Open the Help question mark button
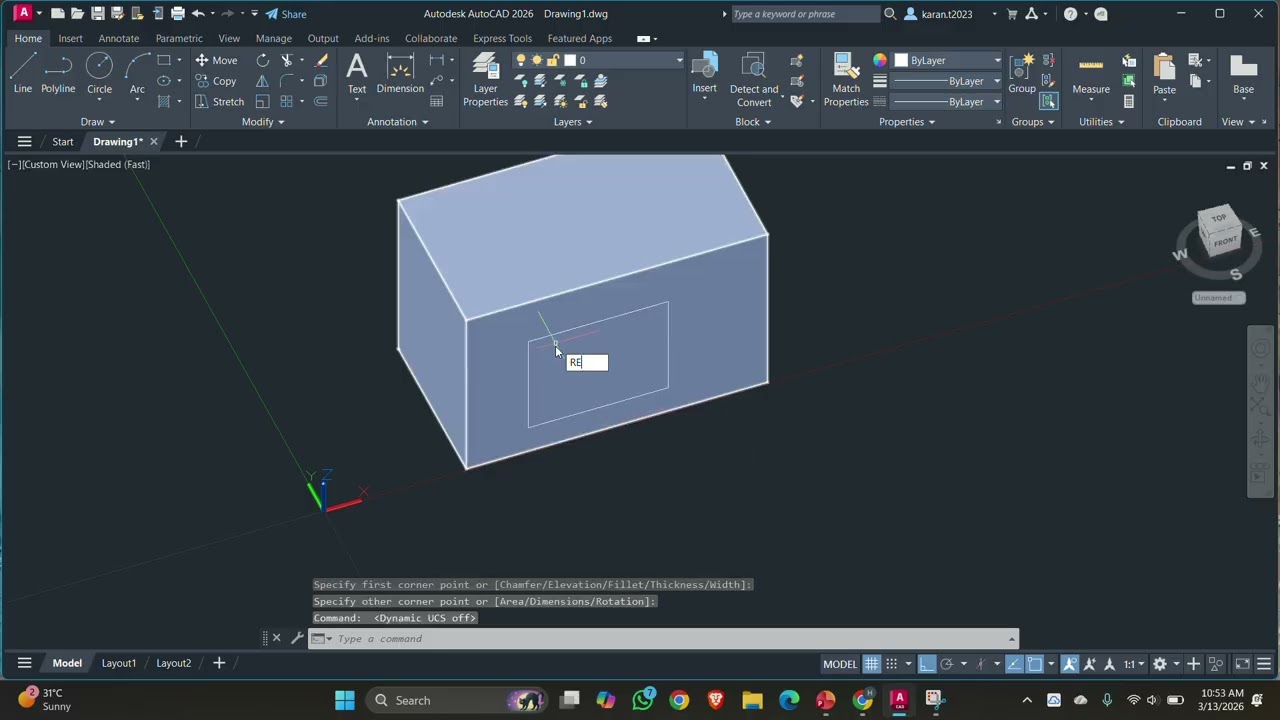This screenshot has height=720, width=1280. point(1070,14)
